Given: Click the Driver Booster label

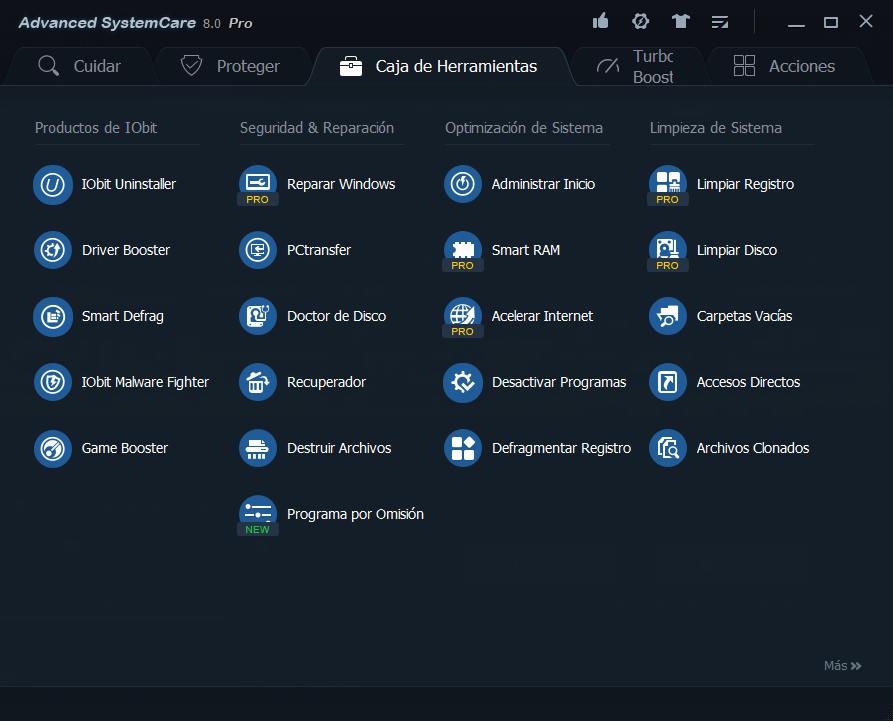Looking at the screenshot, I should coord(126,250).
